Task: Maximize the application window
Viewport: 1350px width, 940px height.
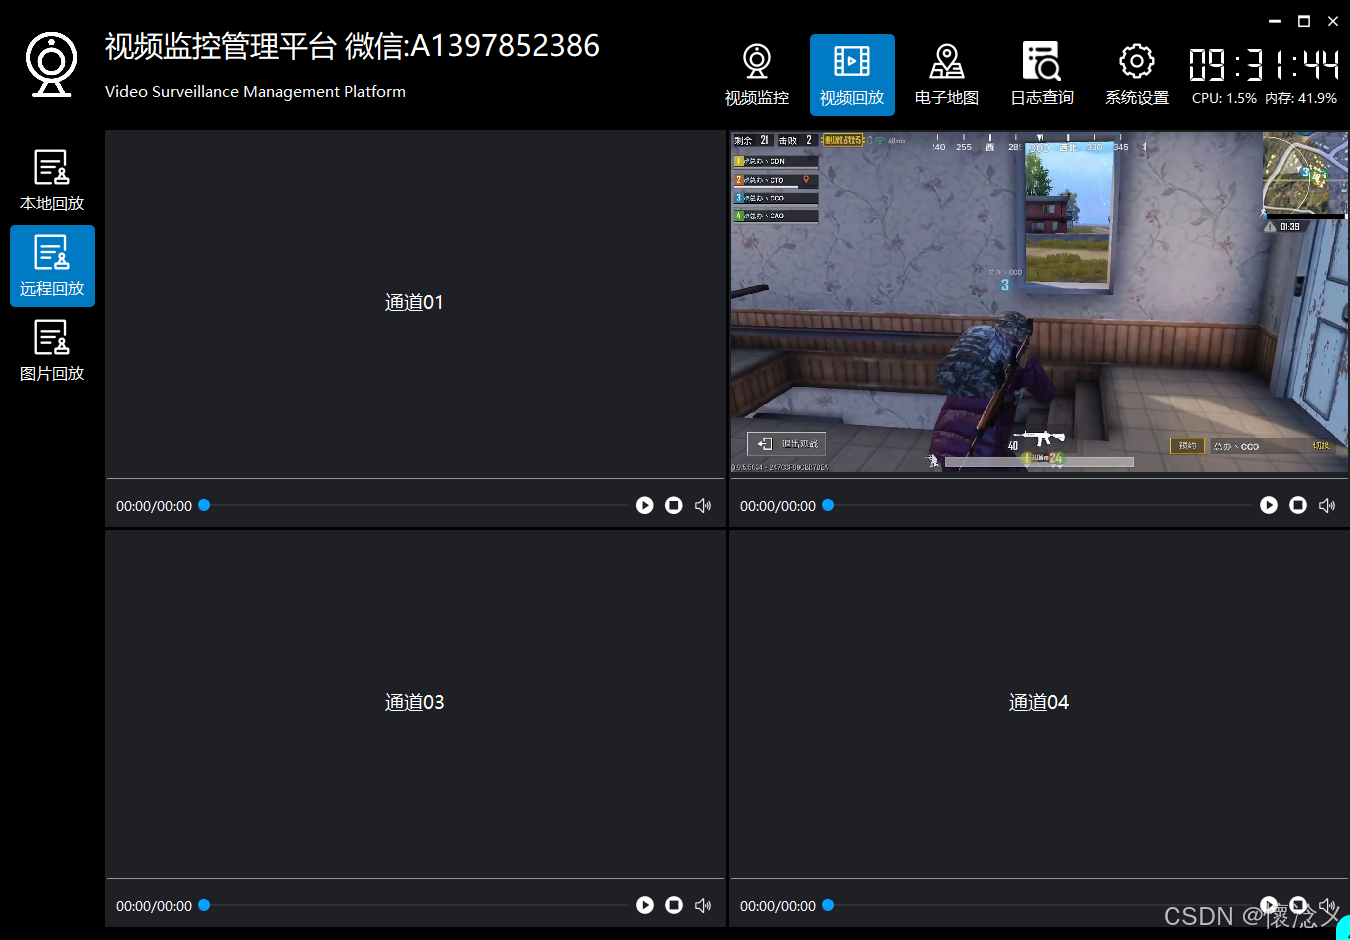Action: pos(1304,20)
